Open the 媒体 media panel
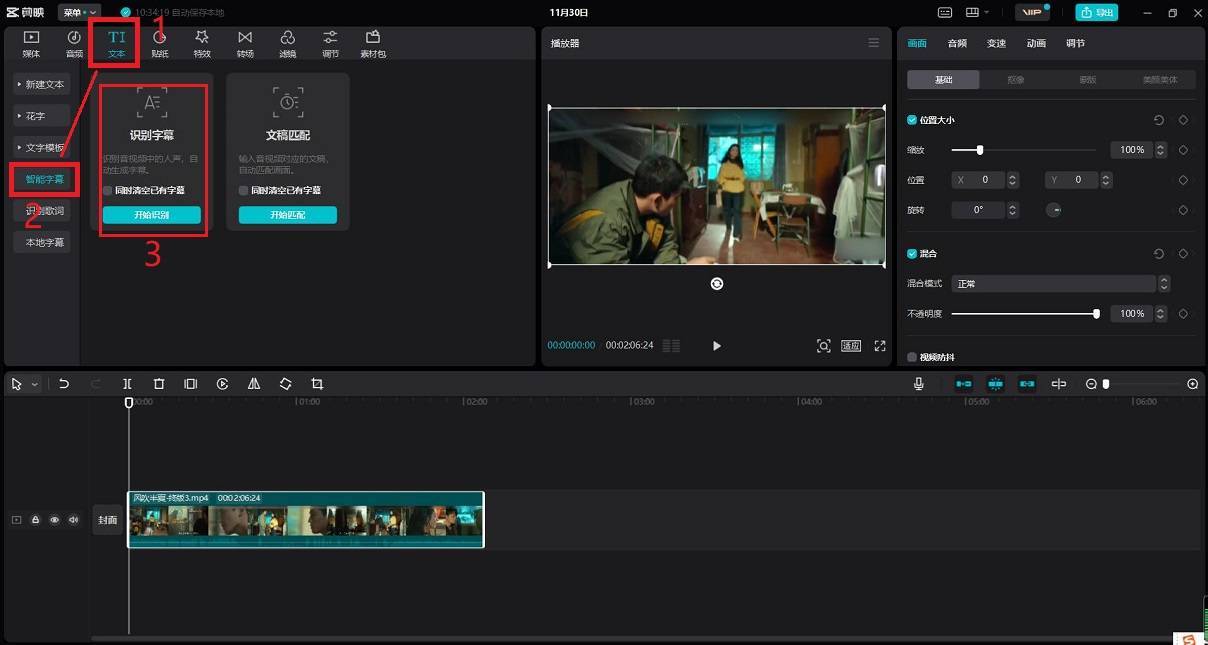 pos(31,43)
